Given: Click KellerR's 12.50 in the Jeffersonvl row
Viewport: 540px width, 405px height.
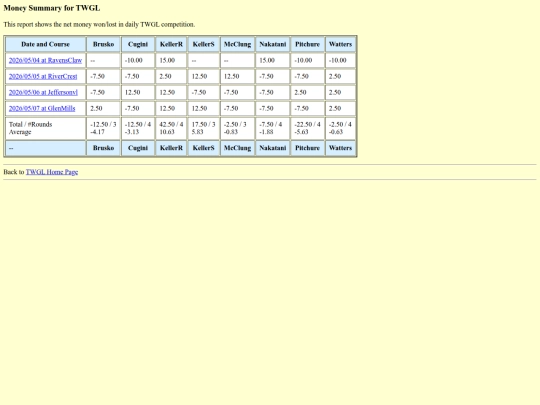Looking at the screenshot, I should [x=171, y=92].
